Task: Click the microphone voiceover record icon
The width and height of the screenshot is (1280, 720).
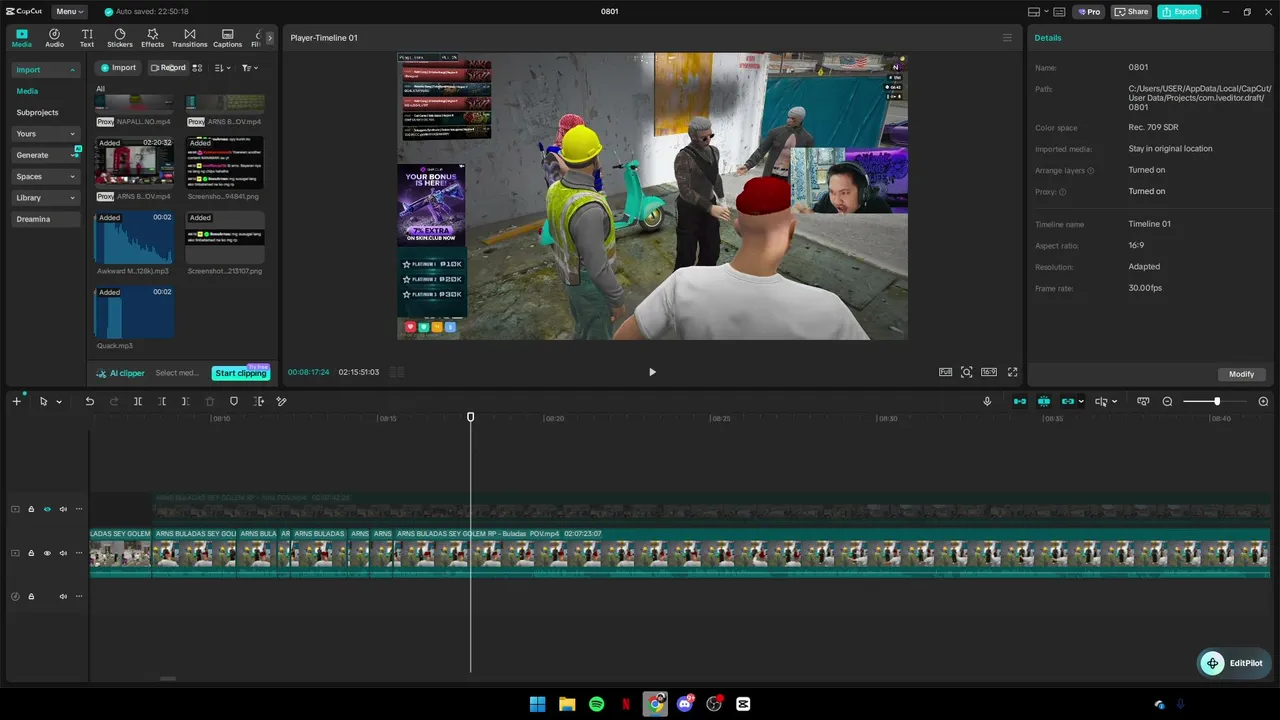Action: pos(987,401)
